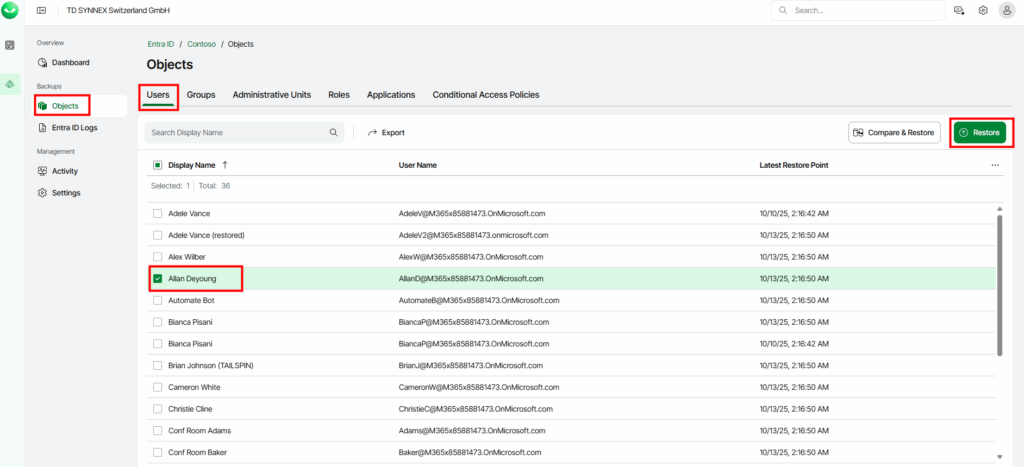
Task: Sort by Display Name arrow
Action: (x=224, y=165)
